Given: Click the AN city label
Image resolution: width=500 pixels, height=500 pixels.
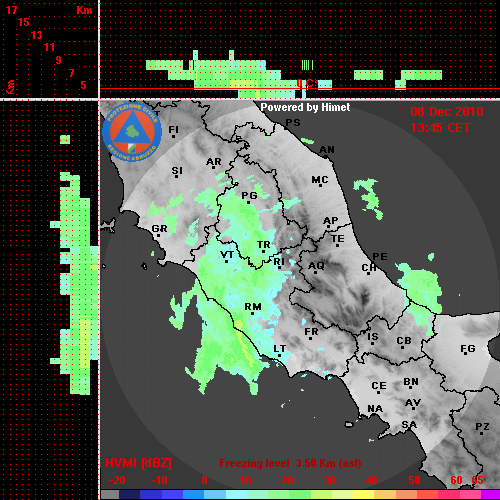Looking at the screenshot, I should (327, 150).
